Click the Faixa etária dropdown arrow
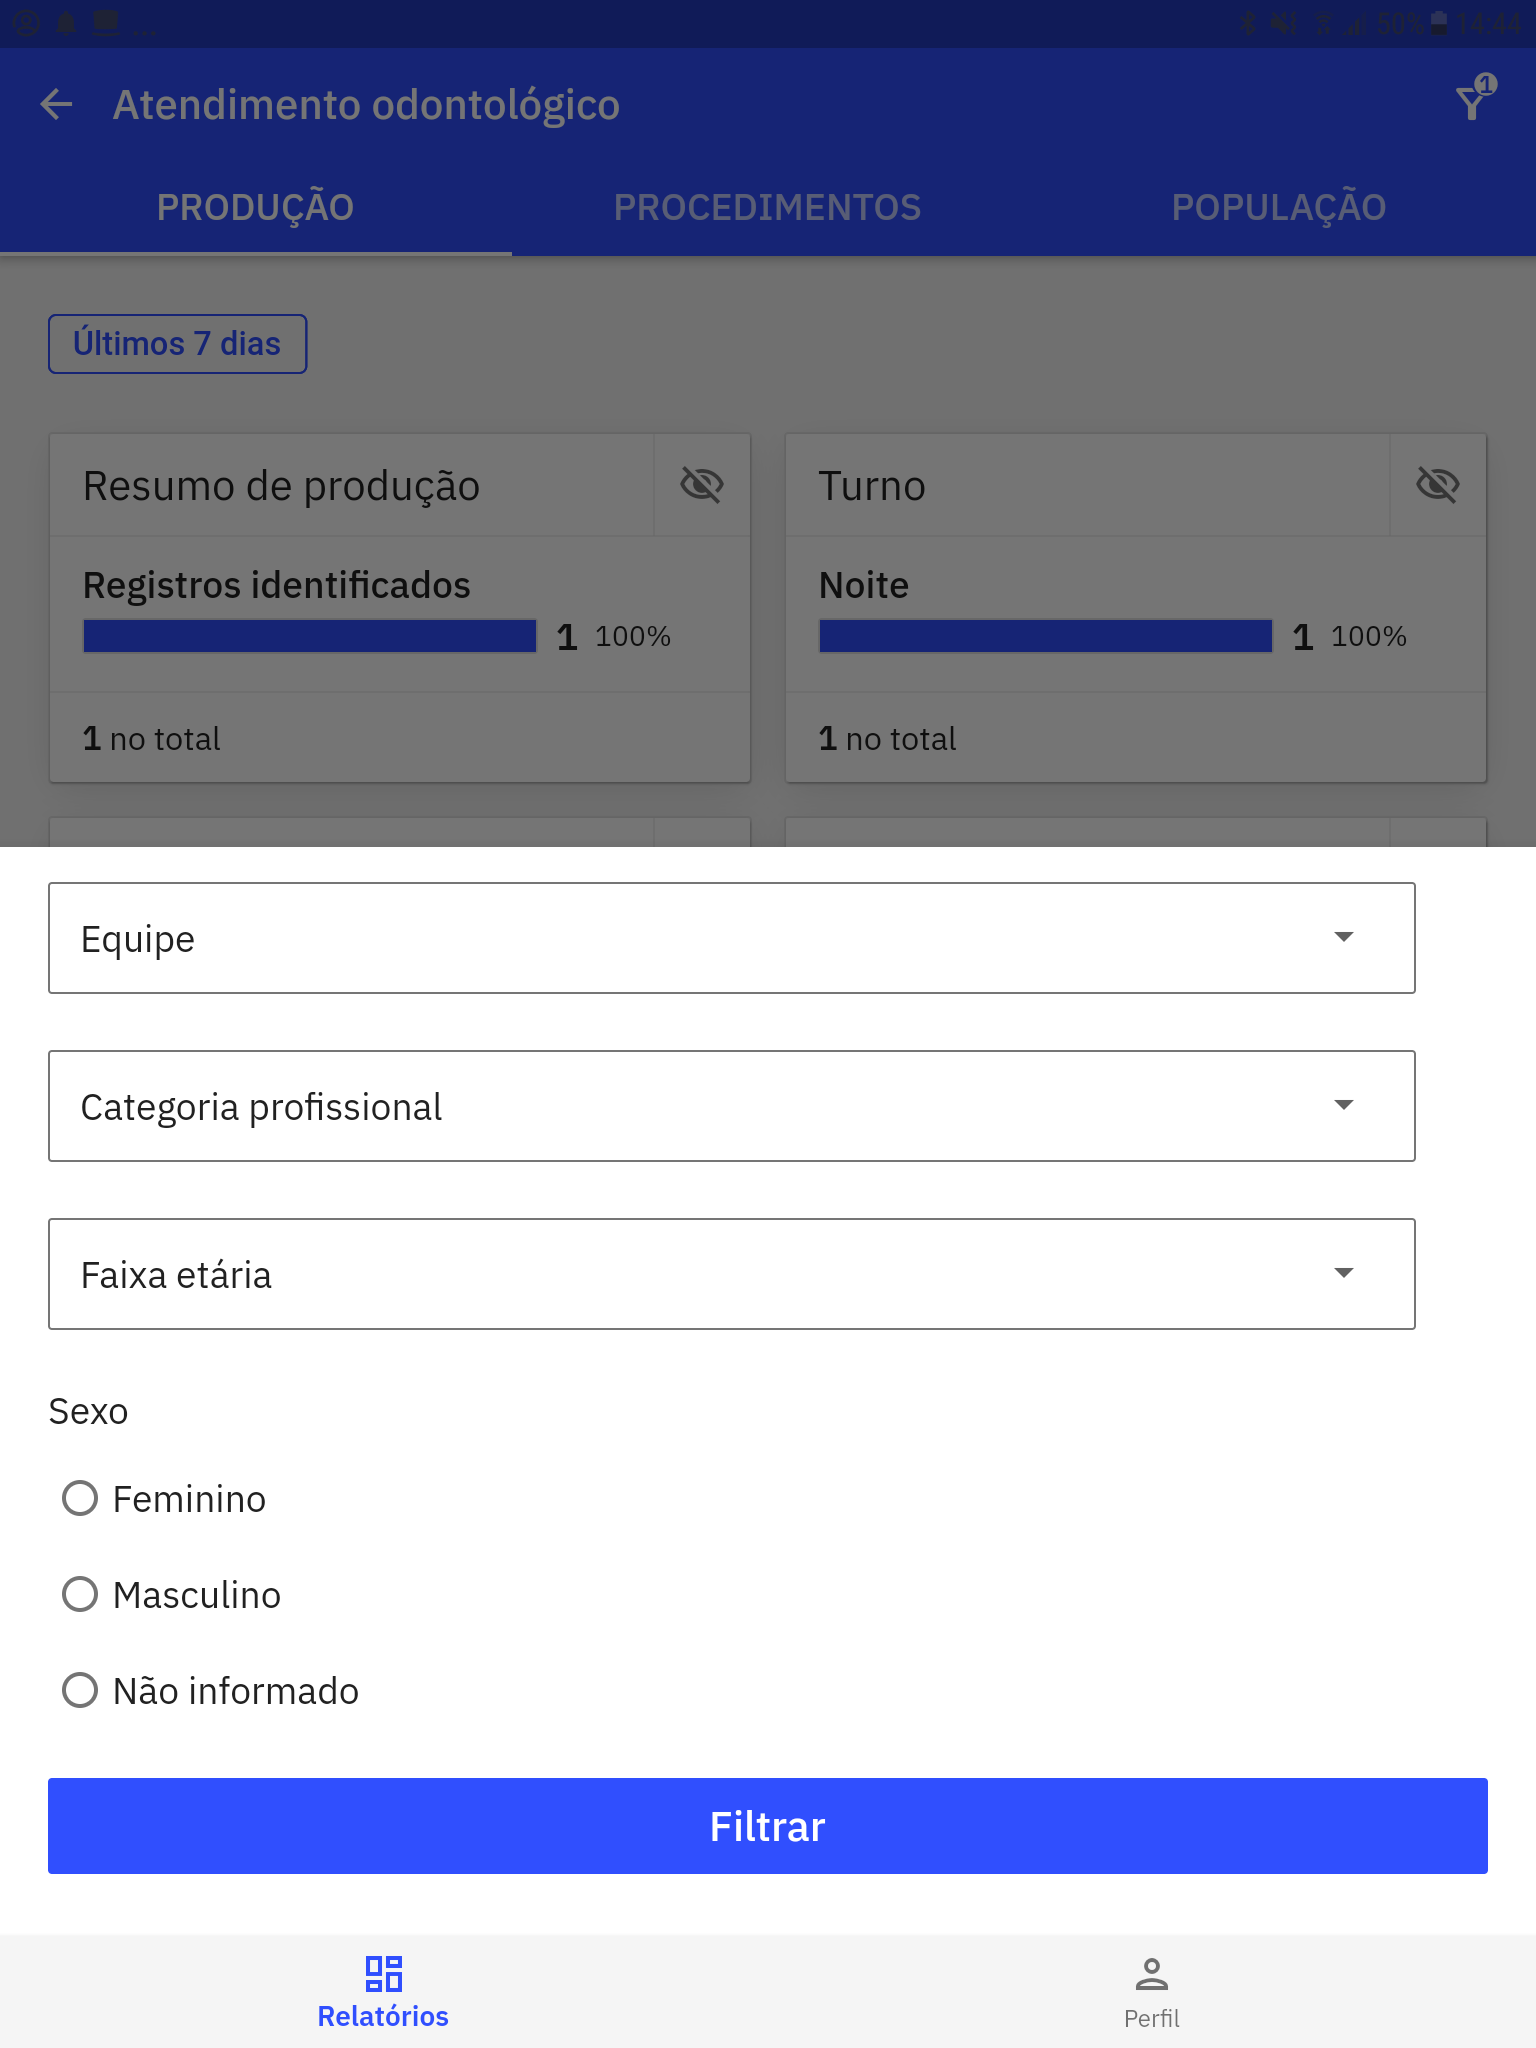The width and height of the screenshot is (1536, 2048). (x=1344, y=1273)
